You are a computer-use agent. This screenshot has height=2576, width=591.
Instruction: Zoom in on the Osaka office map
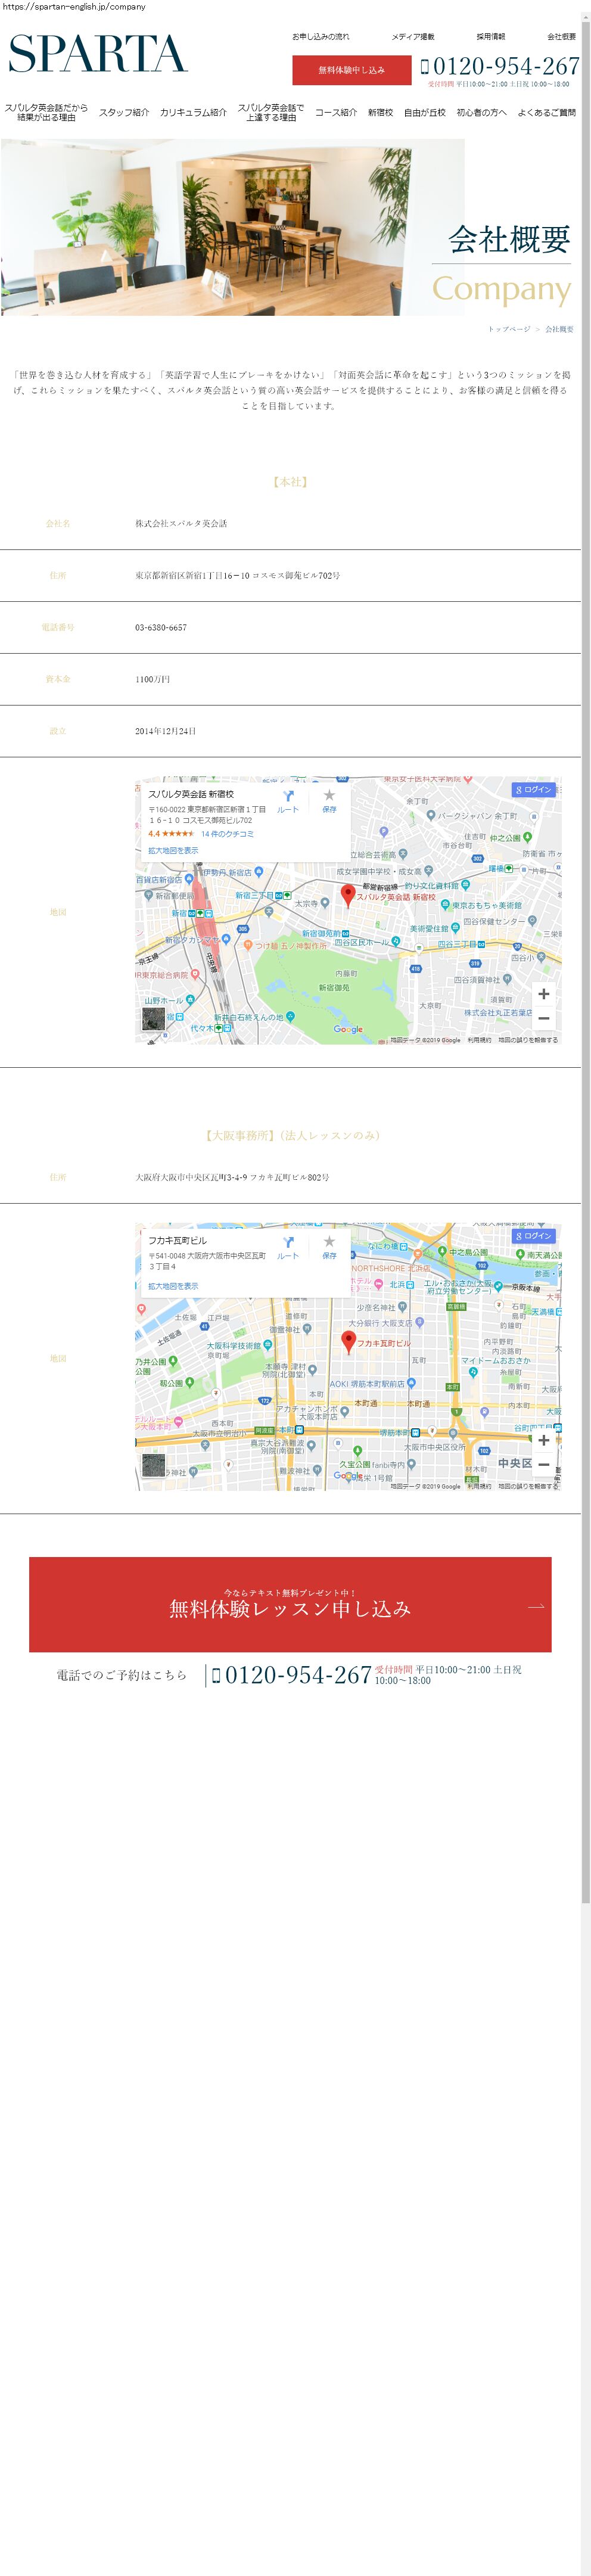click(543, 1440)
